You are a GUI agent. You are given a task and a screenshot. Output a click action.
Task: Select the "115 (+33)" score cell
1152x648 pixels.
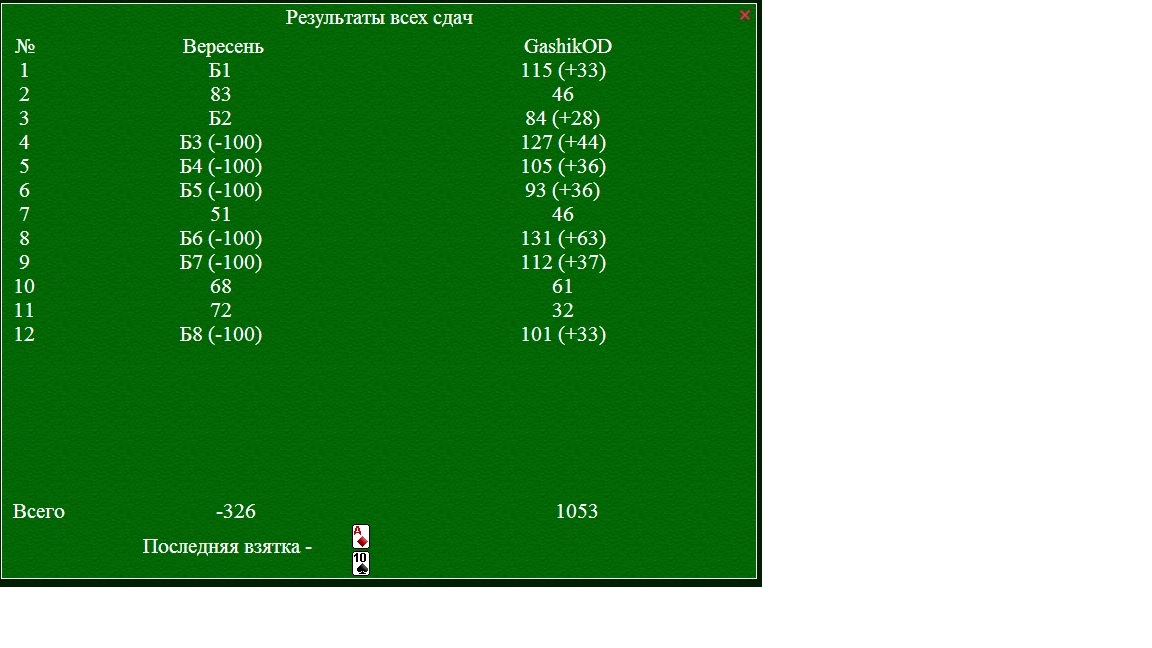tap(564, 71)
